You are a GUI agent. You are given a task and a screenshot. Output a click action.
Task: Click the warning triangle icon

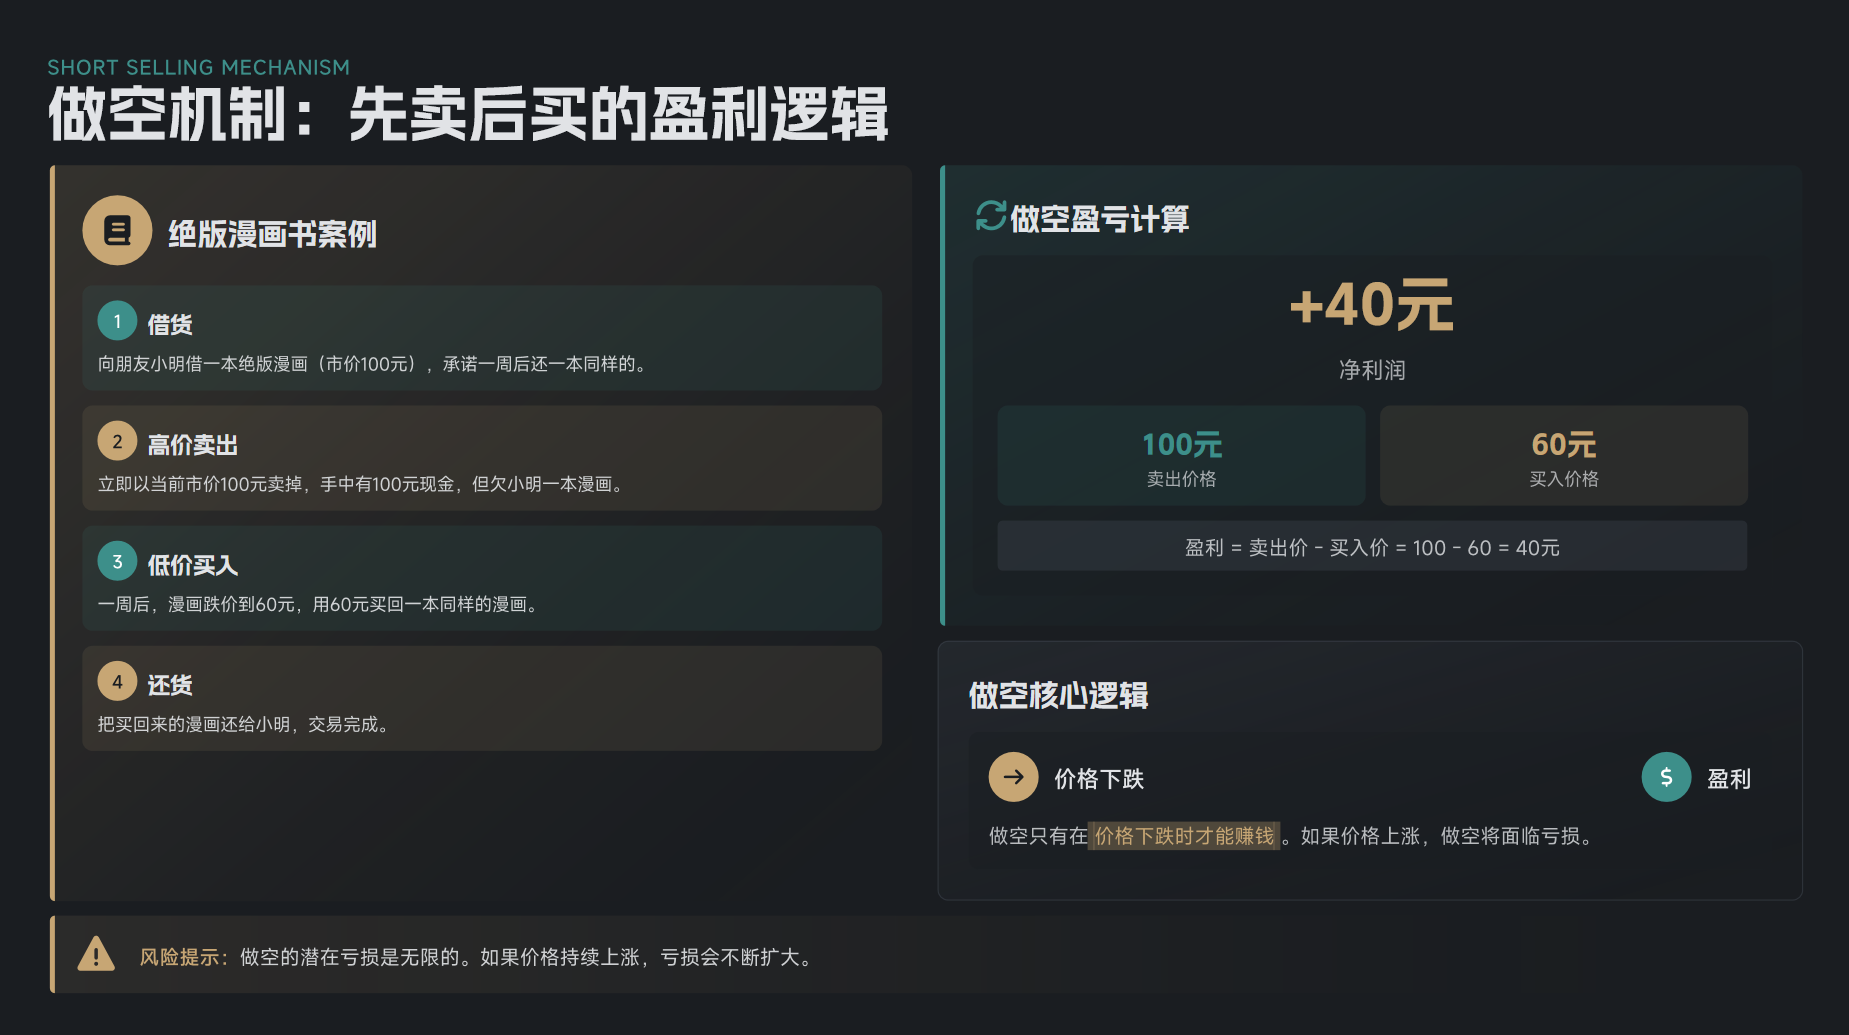(96, 955)
